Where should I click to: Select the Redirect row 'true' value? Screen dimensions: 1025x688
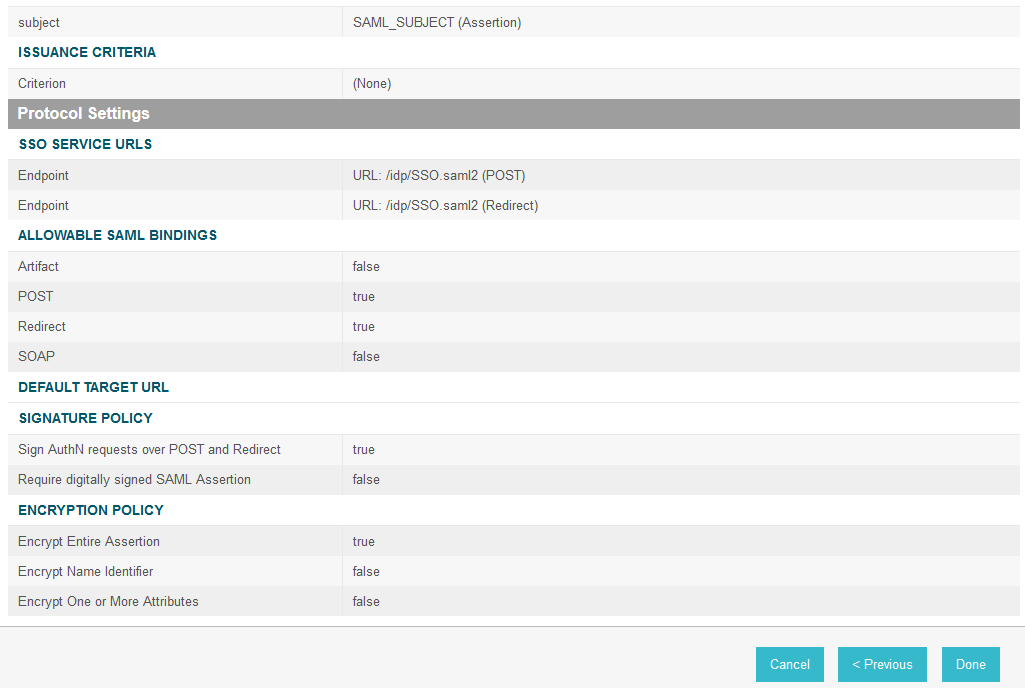pyautogui.click(x=363, y=326)
